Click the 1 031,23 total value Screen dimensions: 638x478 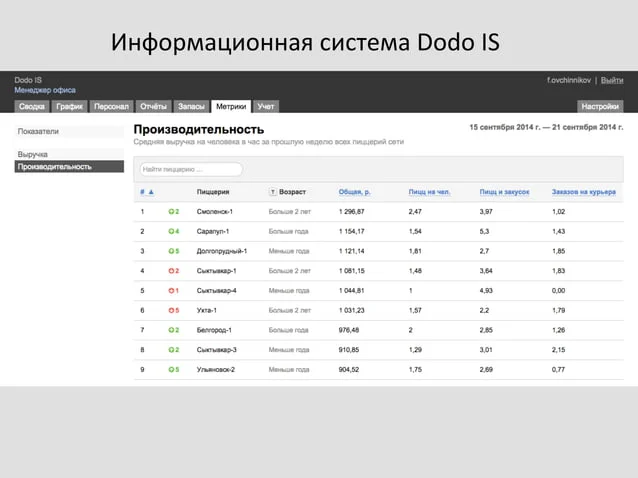pos(352,310)
